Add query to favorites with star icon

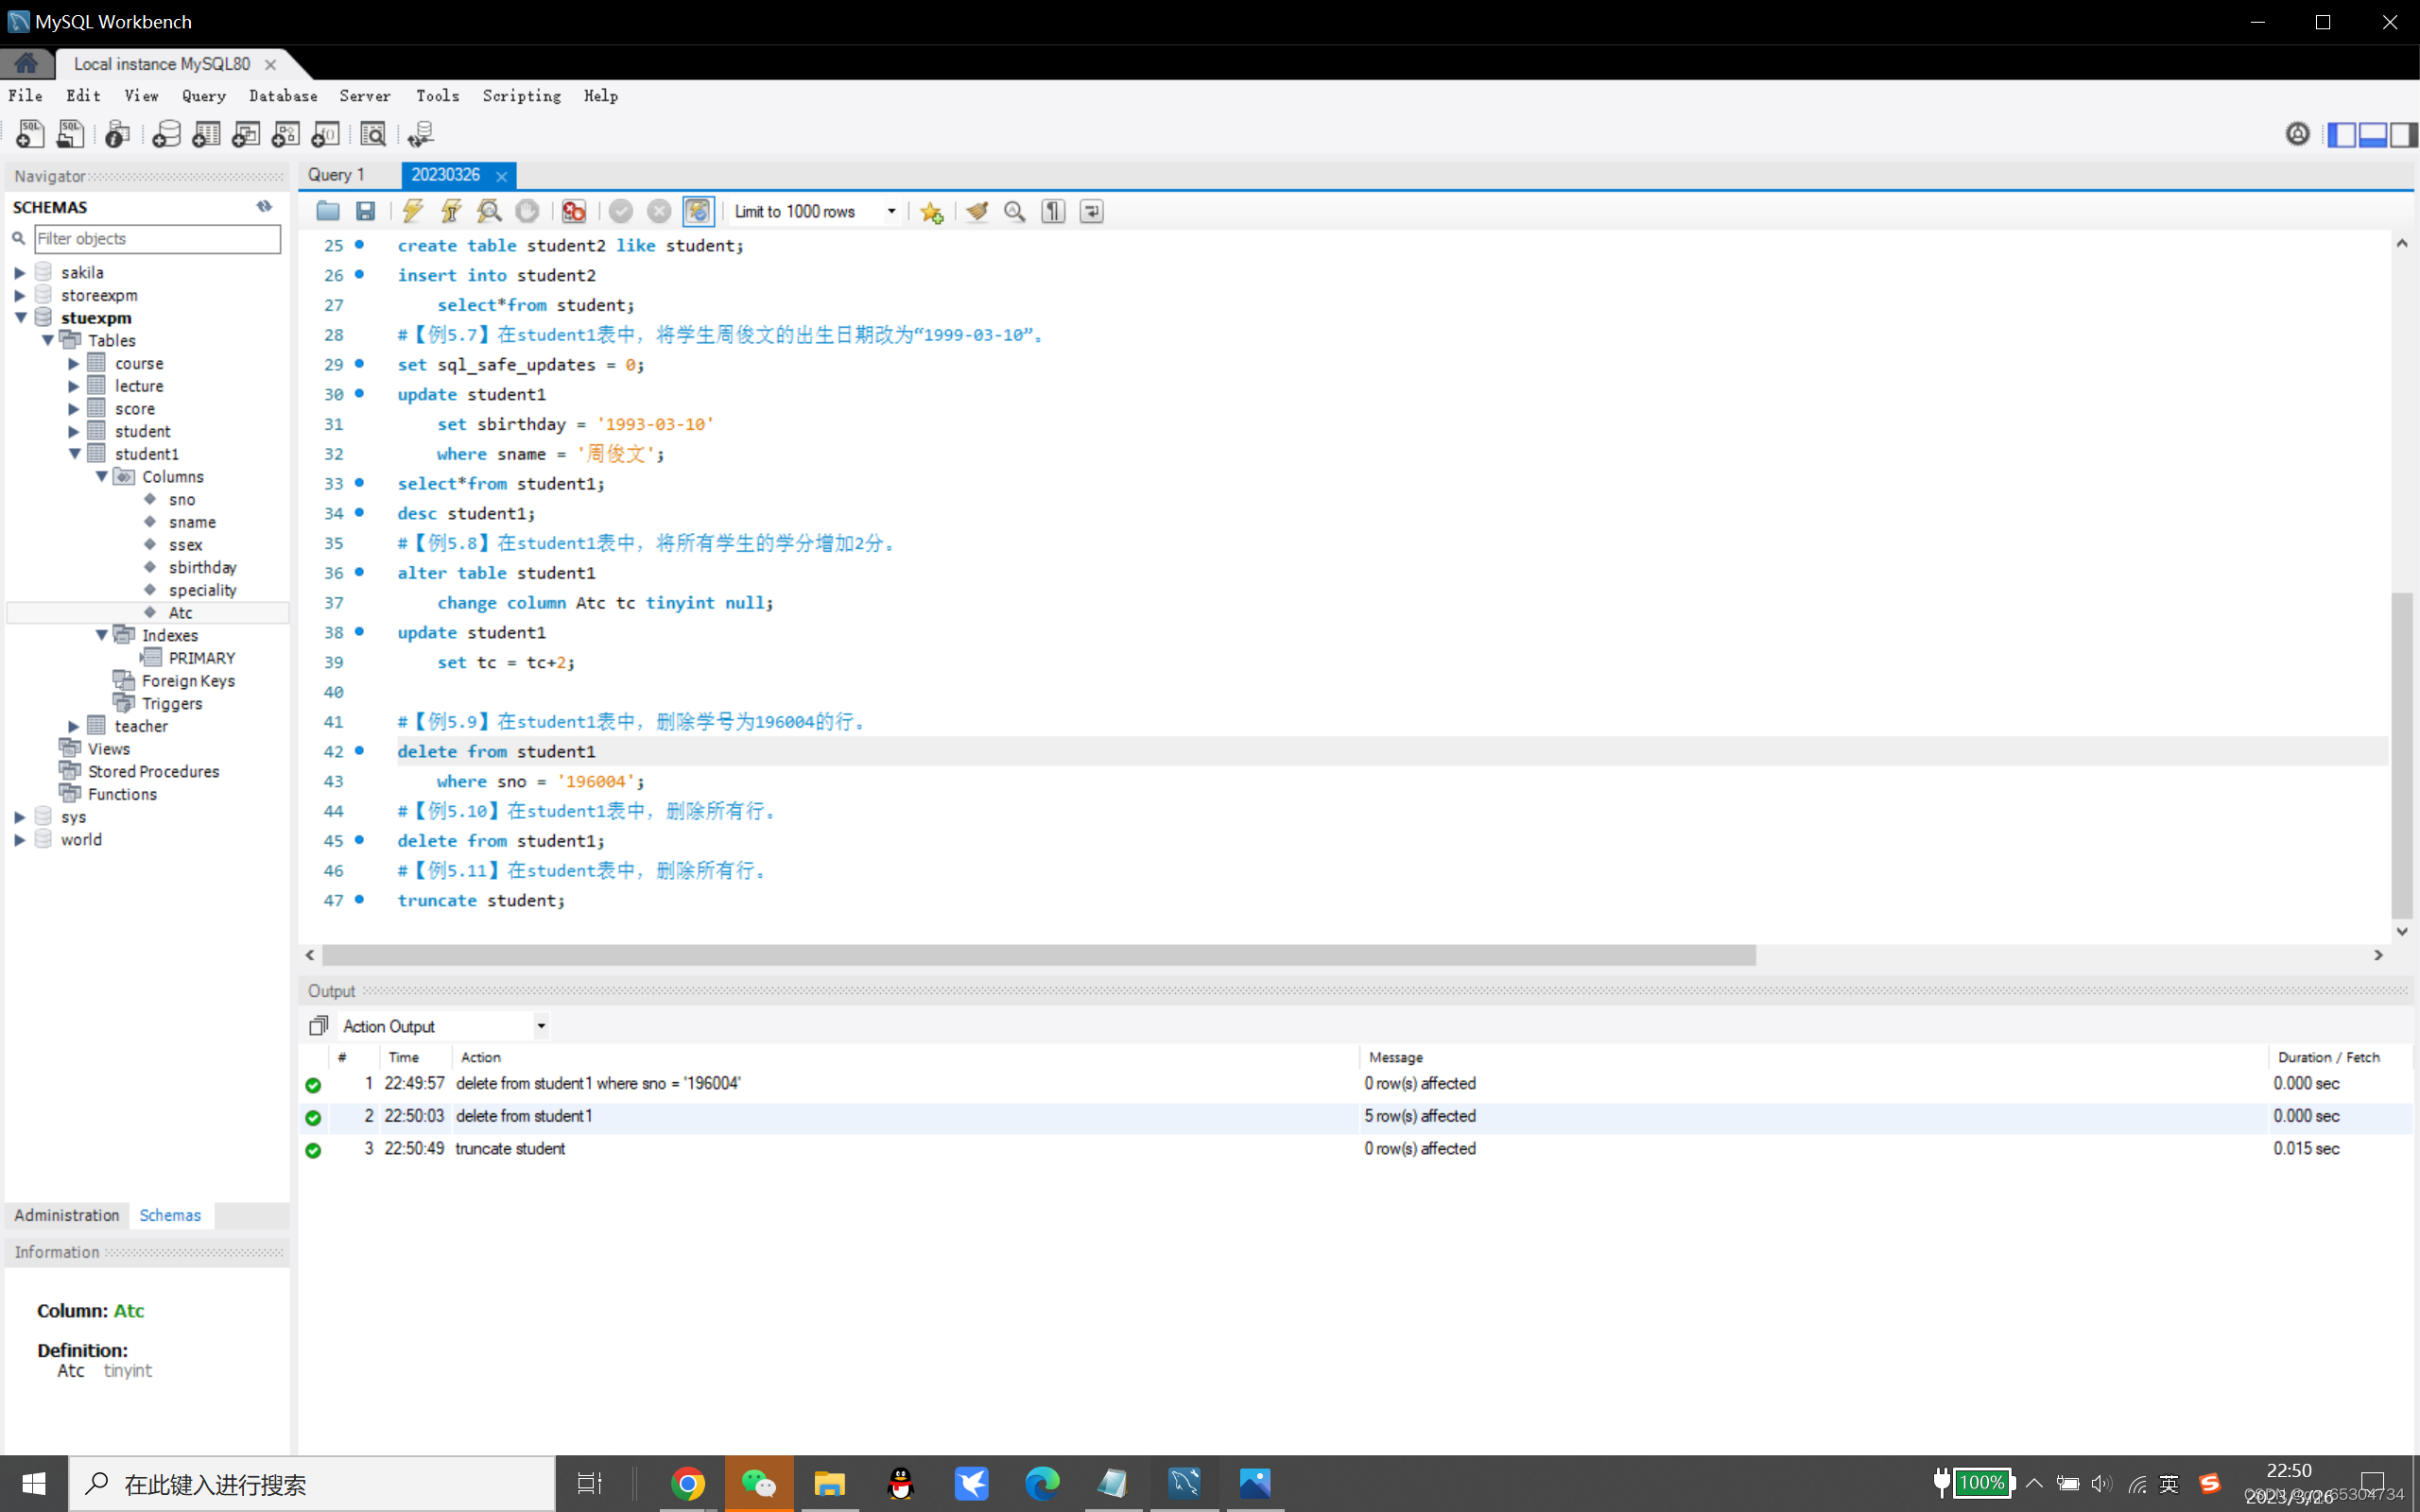(x=932, y=212)
